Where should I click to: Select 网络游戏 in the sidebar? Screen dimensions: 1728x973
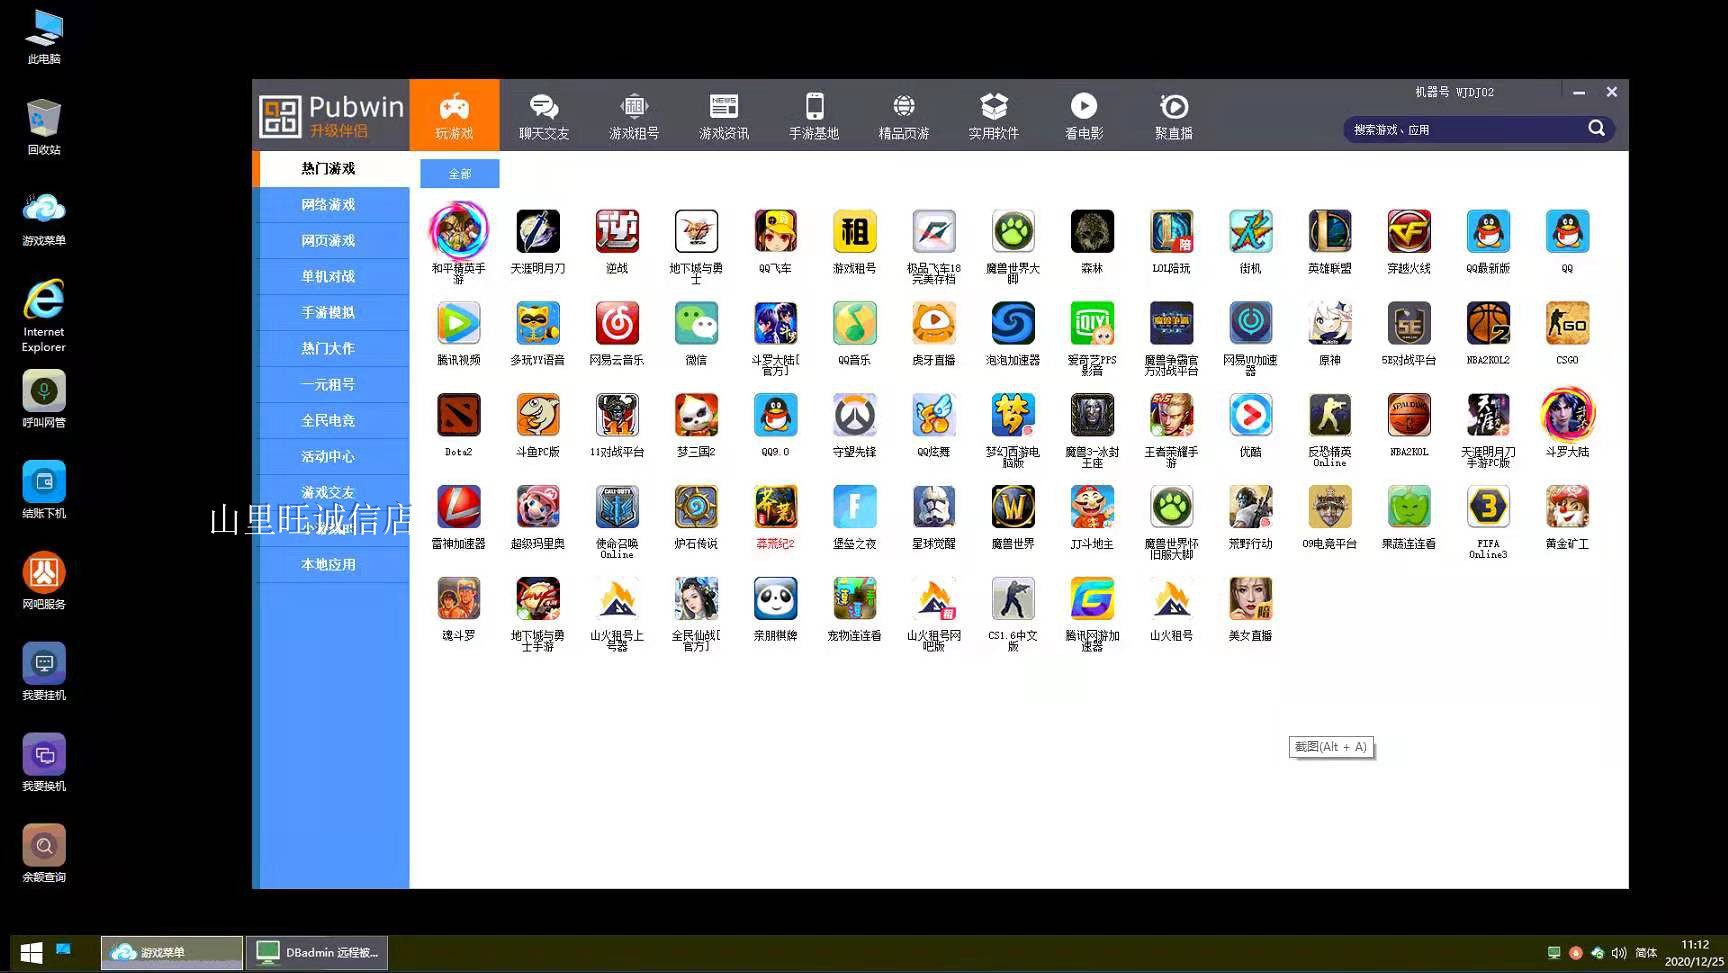[331, 205]
